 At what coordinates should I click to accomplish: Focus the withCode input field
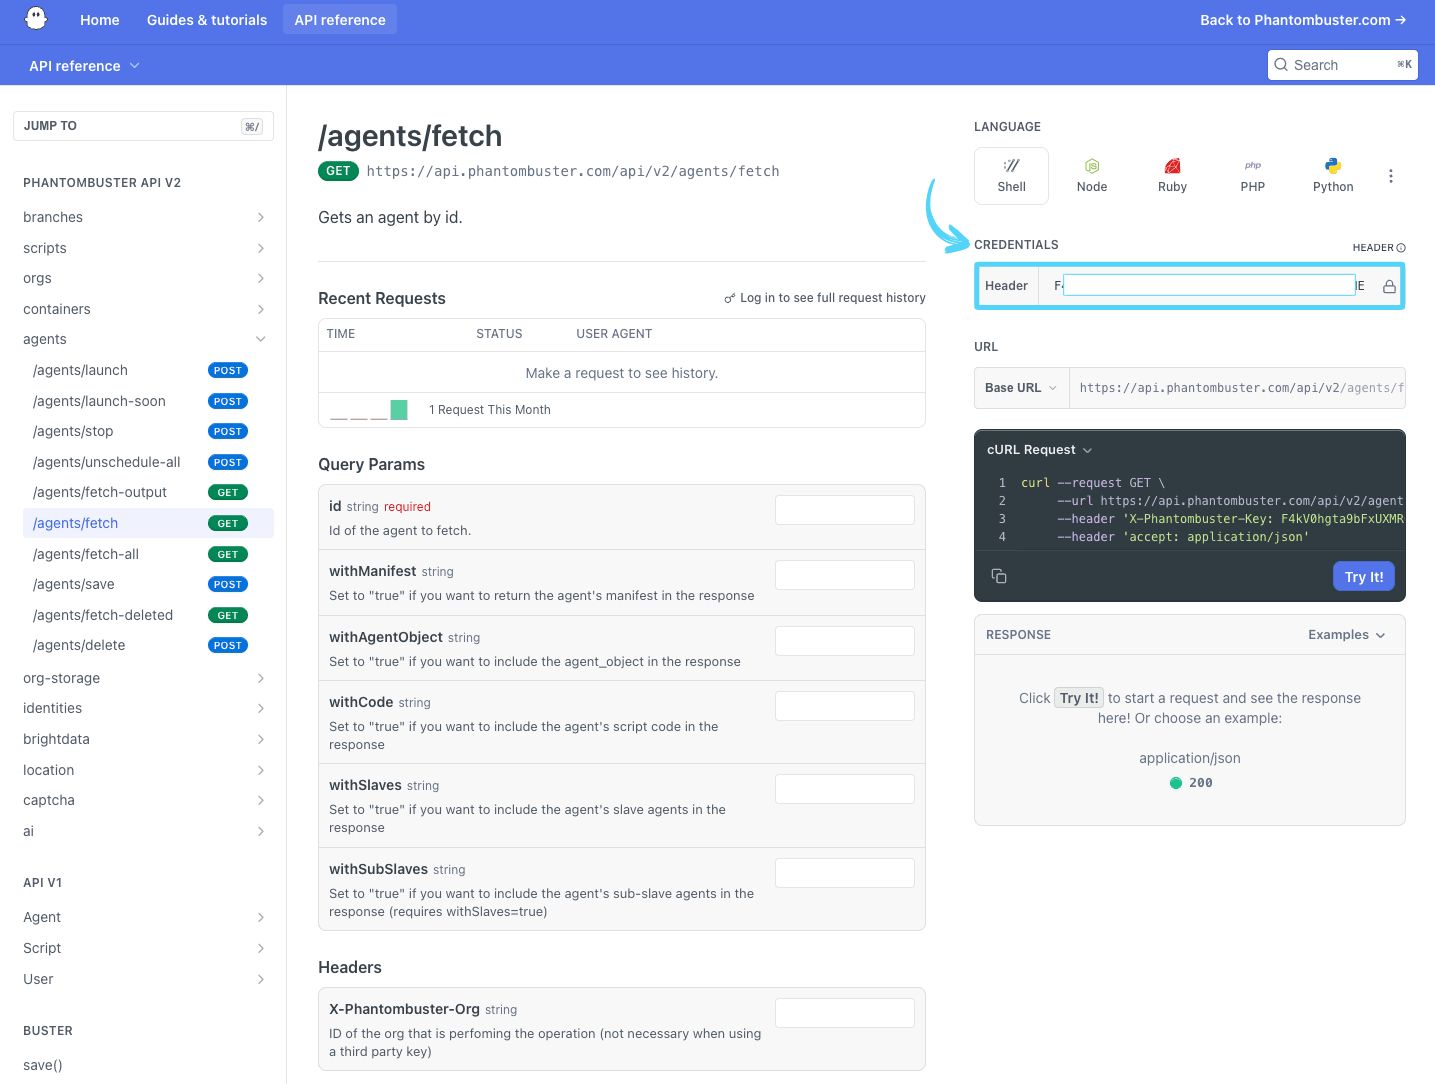tap(845, 706)
